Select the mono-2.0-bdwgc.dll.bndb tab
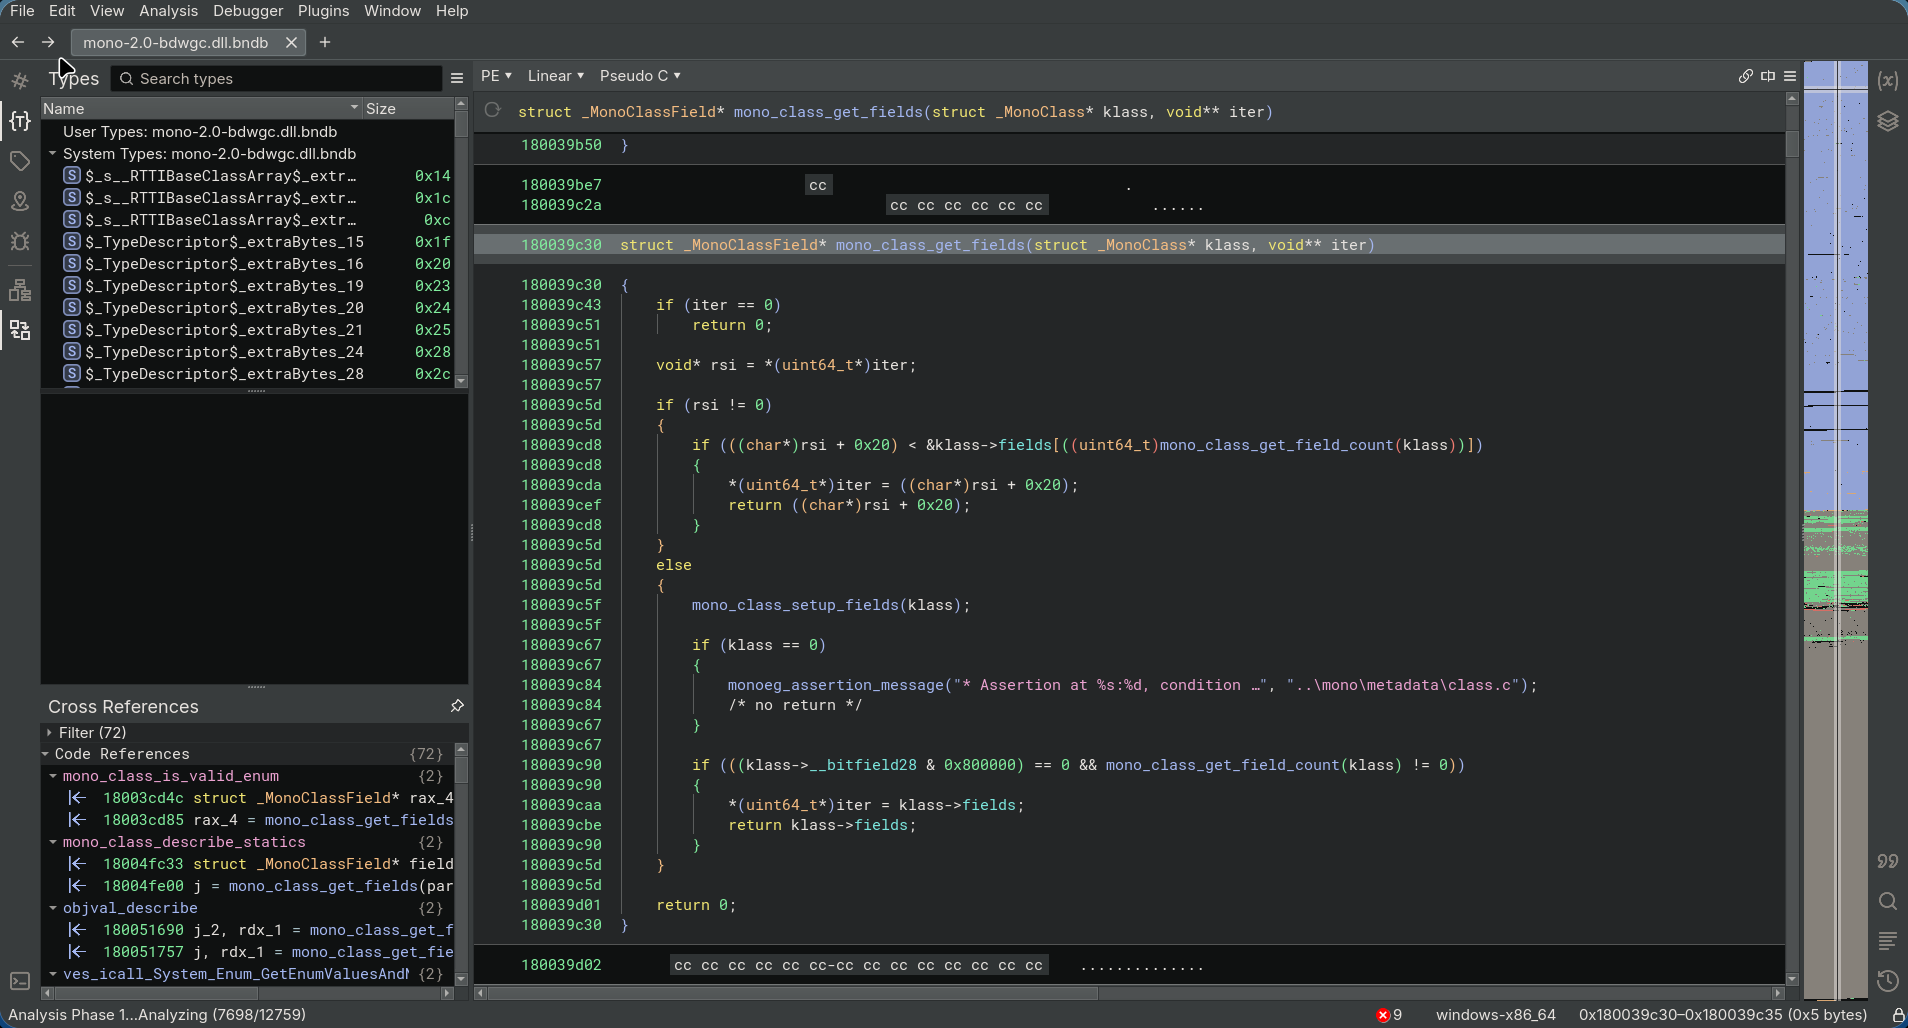This screenshot has width=1908, height=1028. coord(176,42)
